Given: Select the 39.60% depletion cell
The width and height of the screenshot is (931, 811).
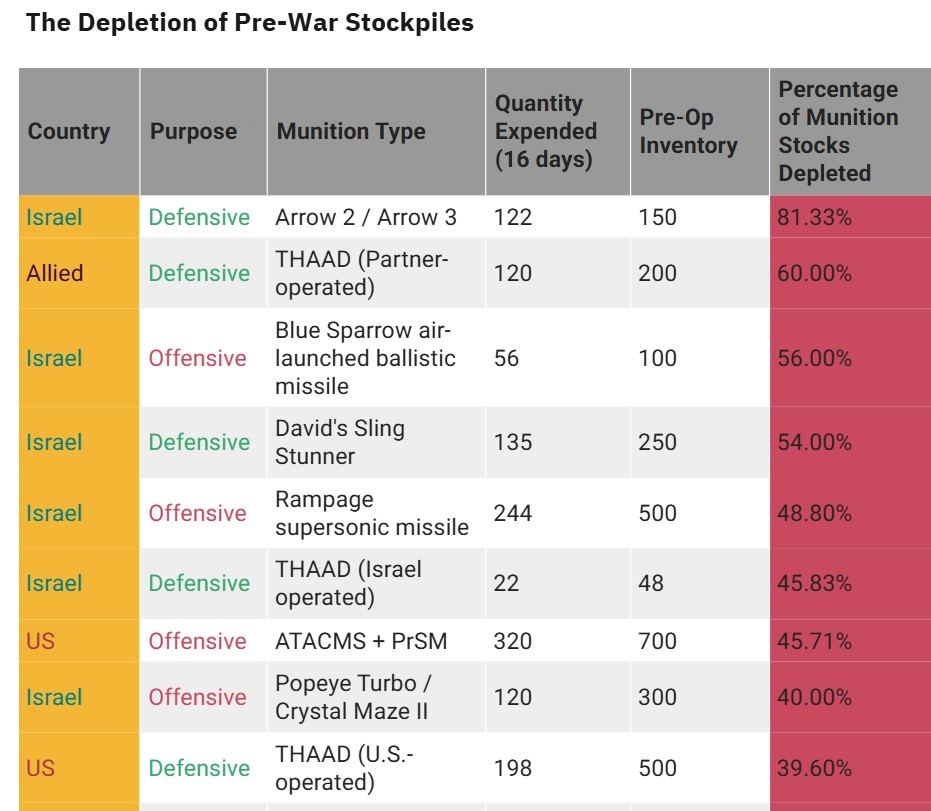Looking at the screenshot, I should 815,768.
